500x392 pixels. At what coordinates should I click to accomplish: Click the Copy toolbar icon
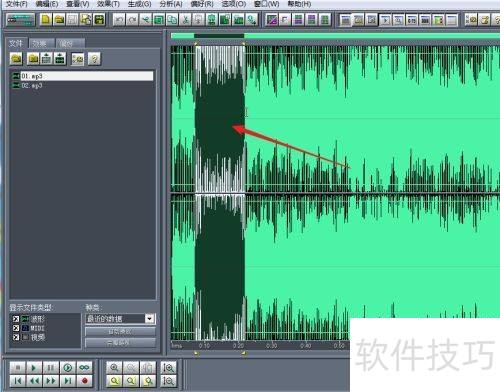click(x=172, y=20)
